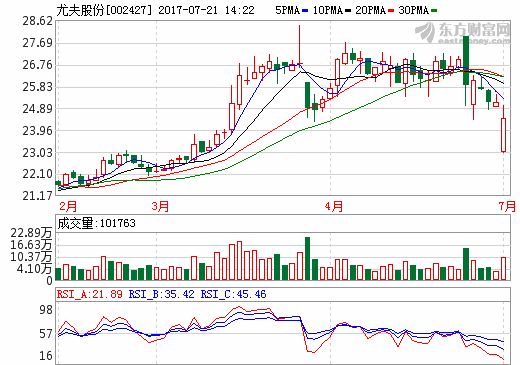Click the 16 RSI axis label
520x365 pixels.
point(46,356)
